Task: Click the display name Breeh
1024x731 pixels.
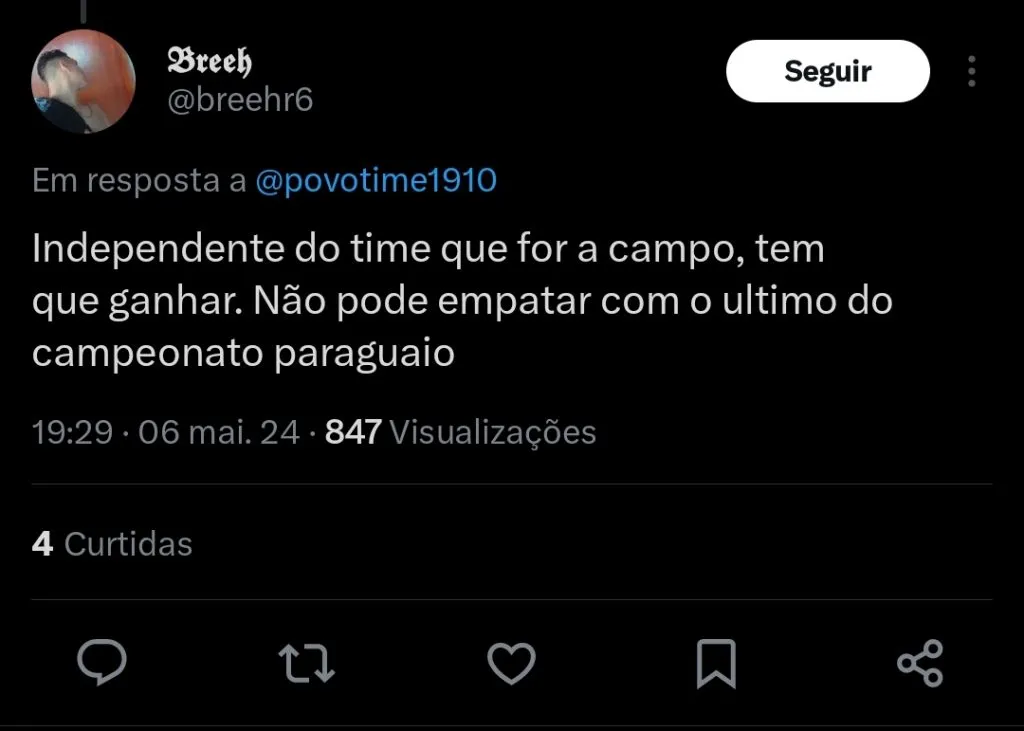Action: 209,61
